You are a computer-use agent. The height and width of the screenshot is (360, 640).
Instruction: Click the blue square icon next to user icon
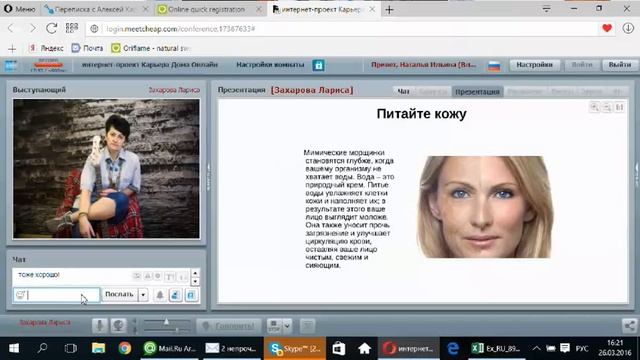point(191,295)
